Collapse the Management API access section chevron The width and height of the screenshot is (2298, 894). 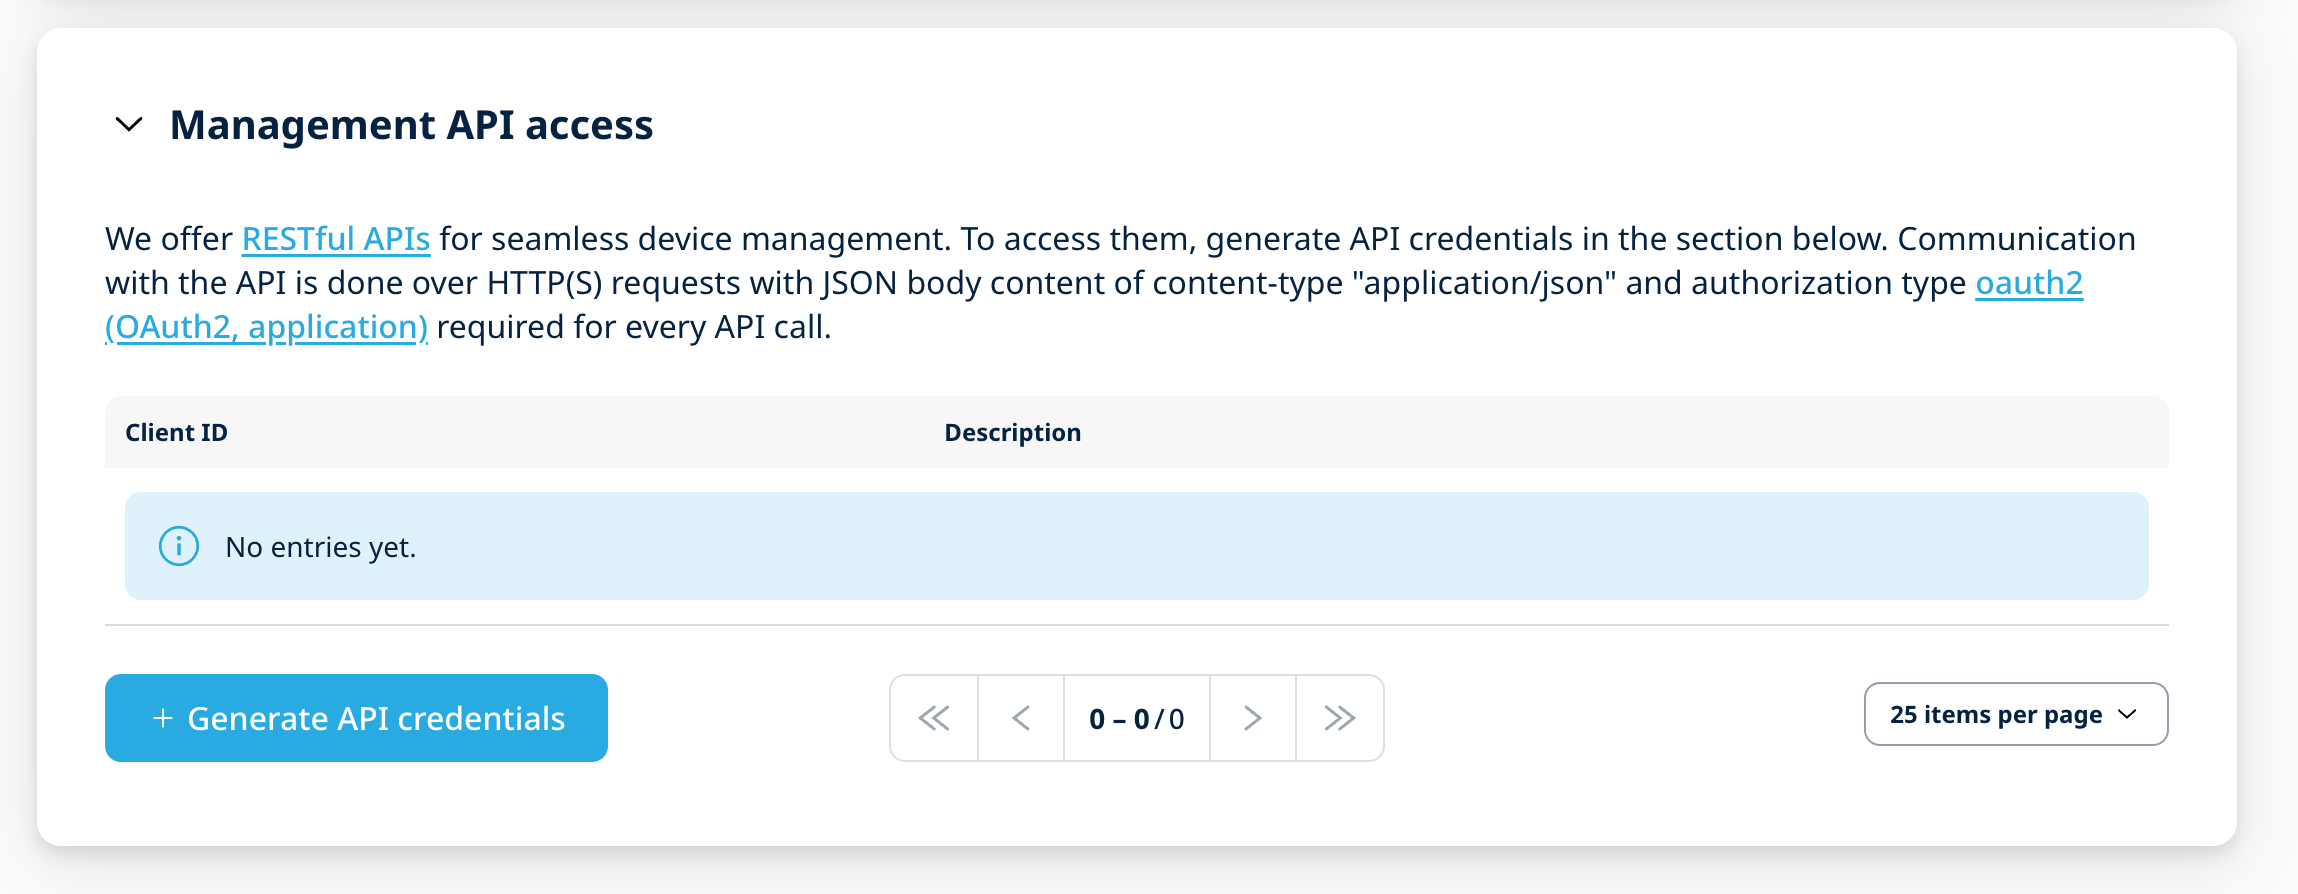(130, 125)
